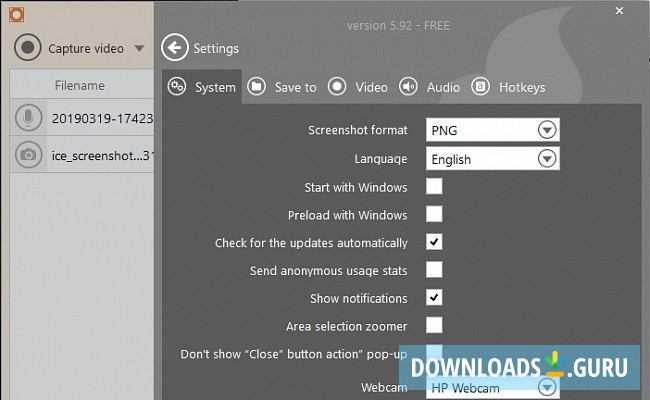Enable Start with Windows checkbox
The width and height of the screenshot is (650, 400).
pyautogui.click(x=434, y=187)
